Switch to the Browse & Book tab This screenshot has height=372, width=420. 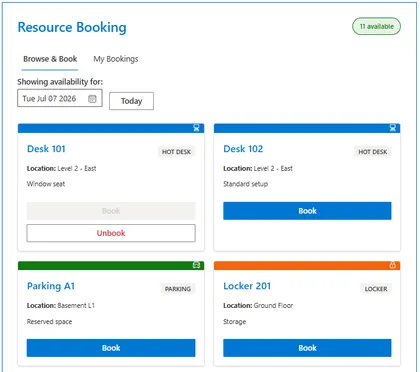point(50,59)
